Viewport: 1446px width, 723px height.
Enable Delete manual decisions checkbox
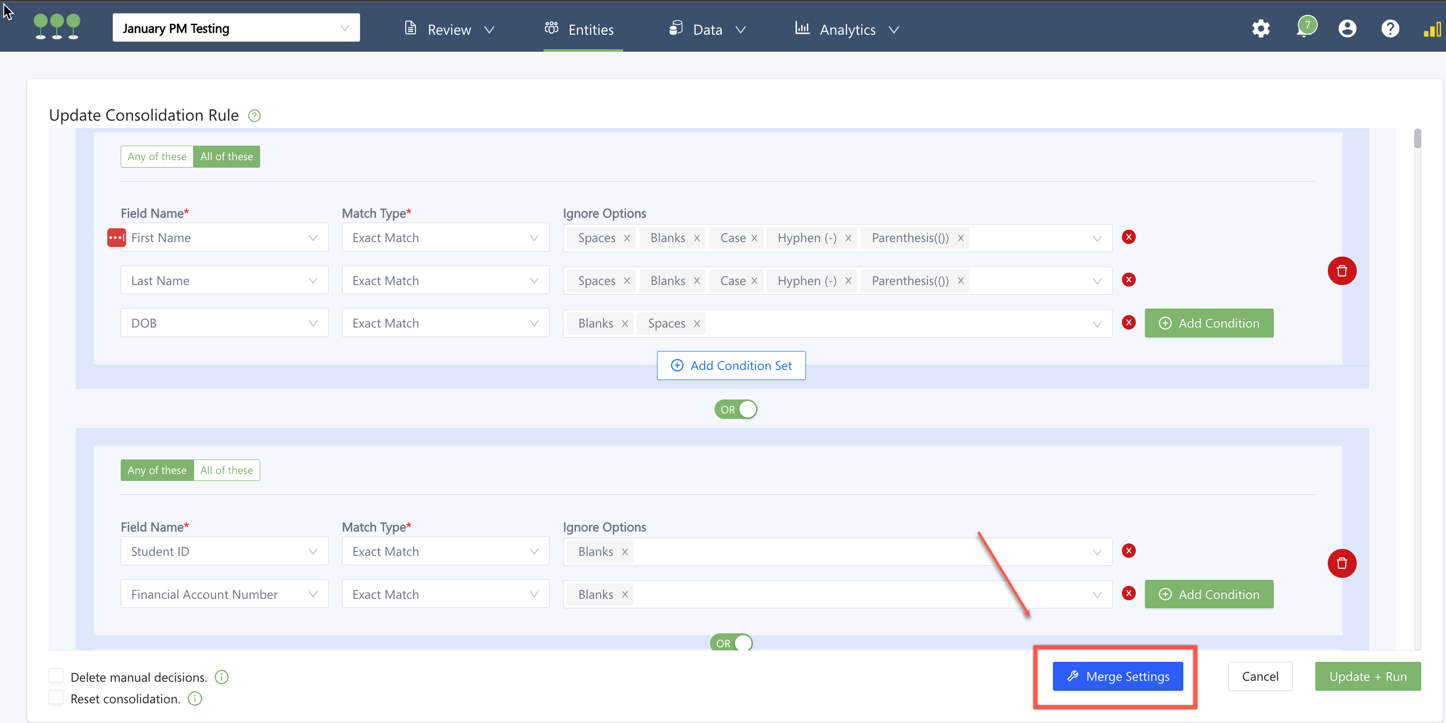[x=56, y=677]
